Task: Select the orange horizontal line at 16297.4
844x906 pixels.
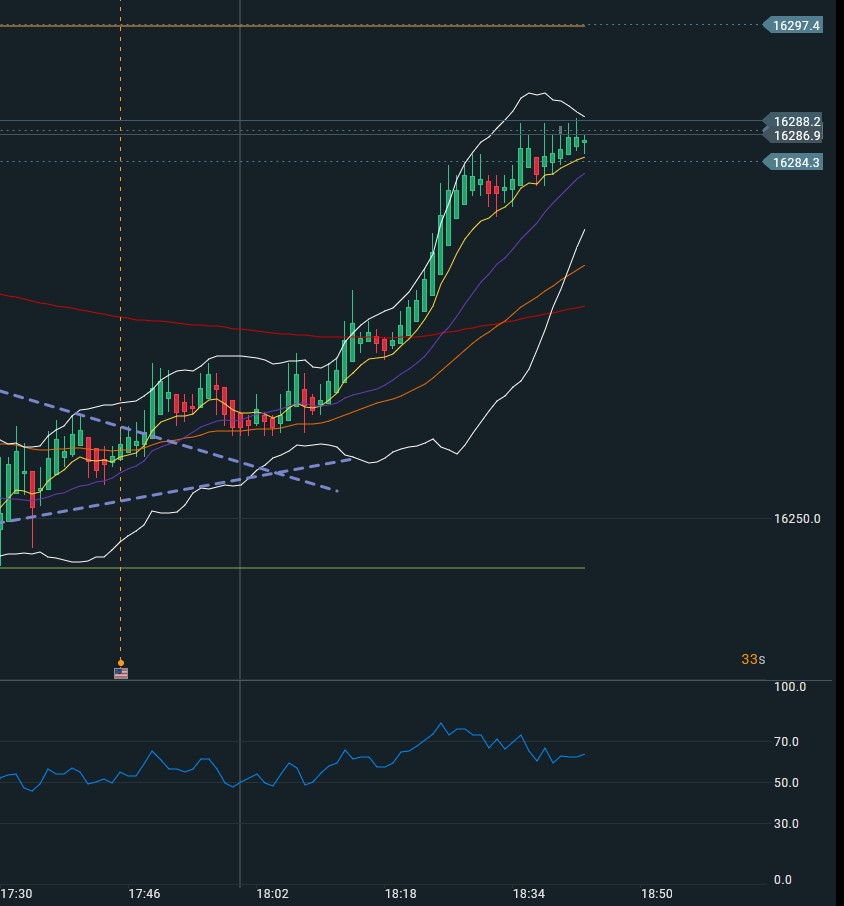Action: (300, 26)
